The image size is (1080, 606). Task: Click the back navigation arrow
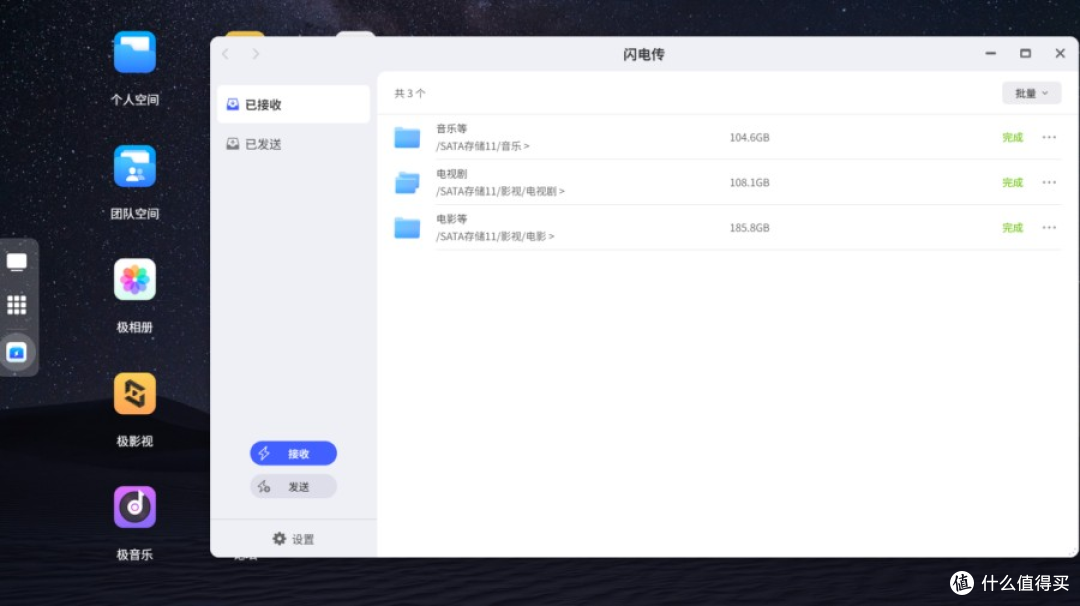pos(225,54)
